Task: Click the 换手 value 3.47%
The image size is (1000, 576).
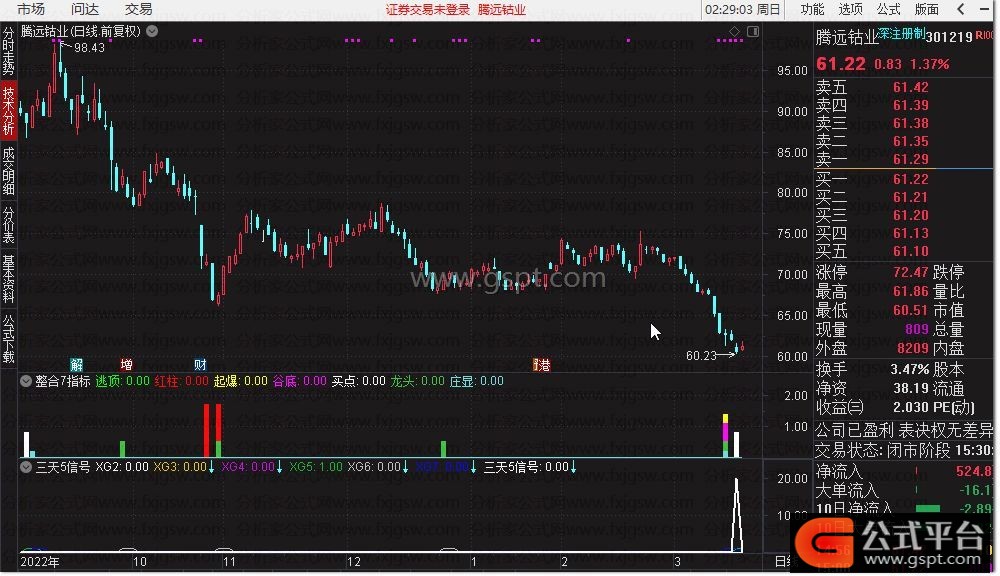Action: coord(909,369)
